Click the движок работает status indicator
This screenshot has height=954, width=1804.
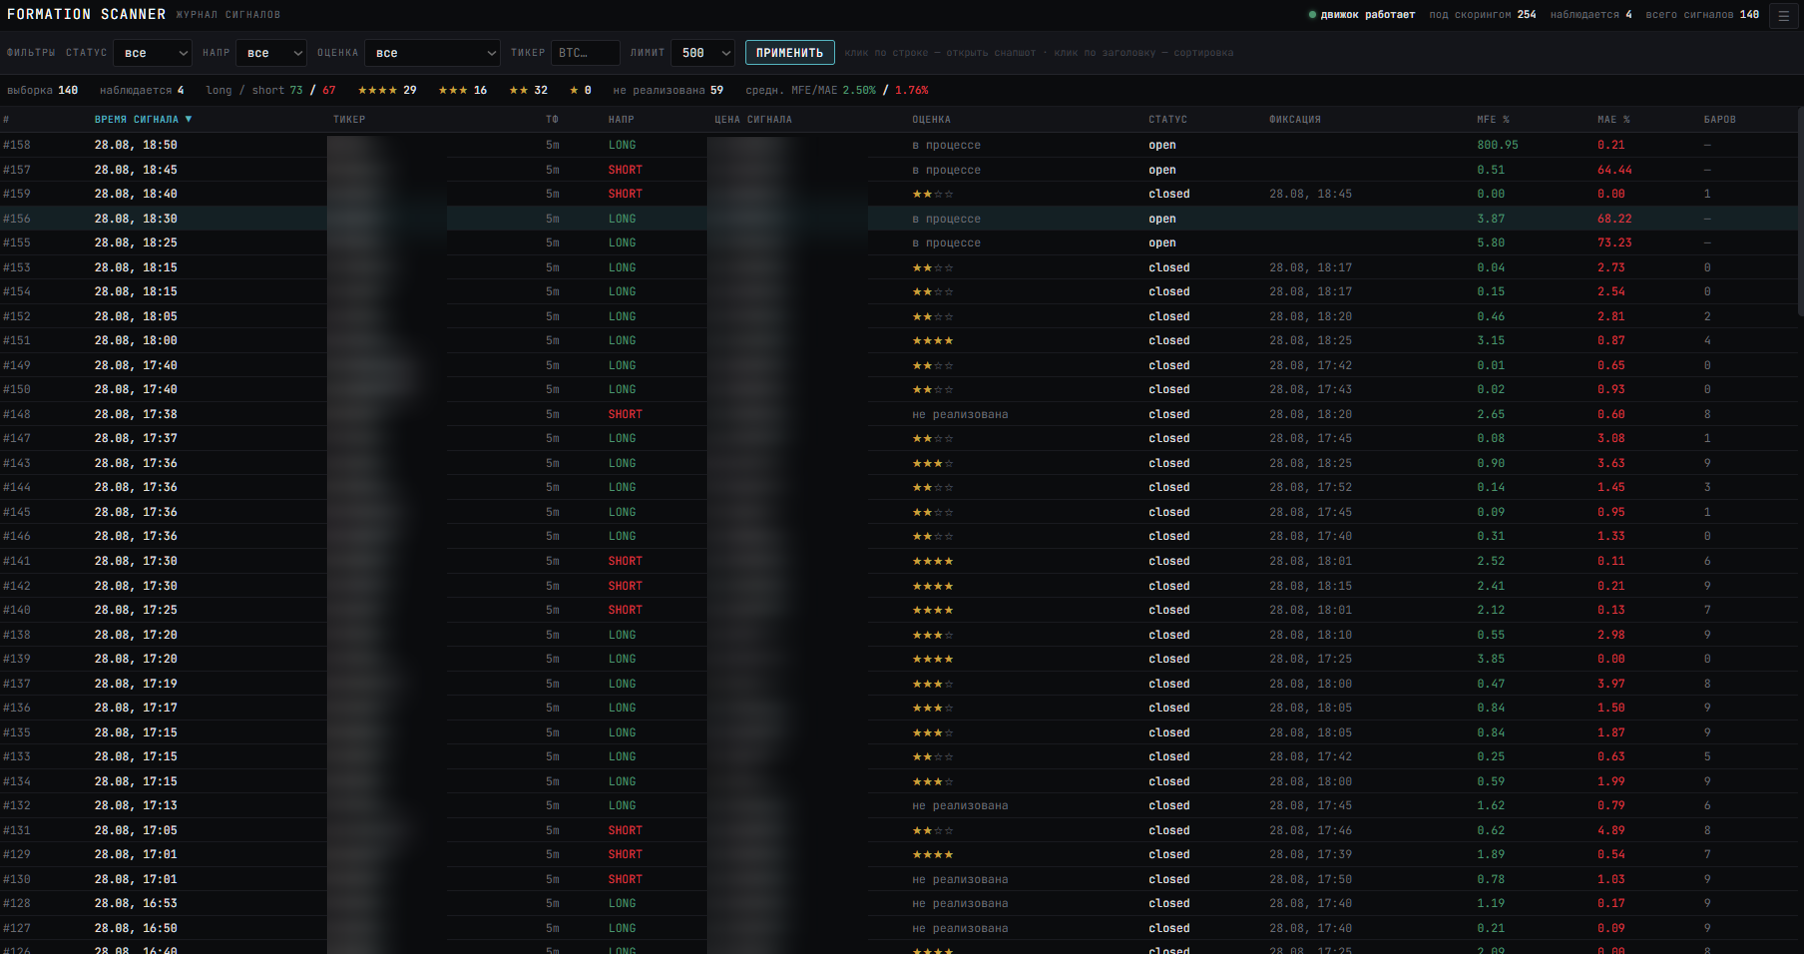(1362, 15)
